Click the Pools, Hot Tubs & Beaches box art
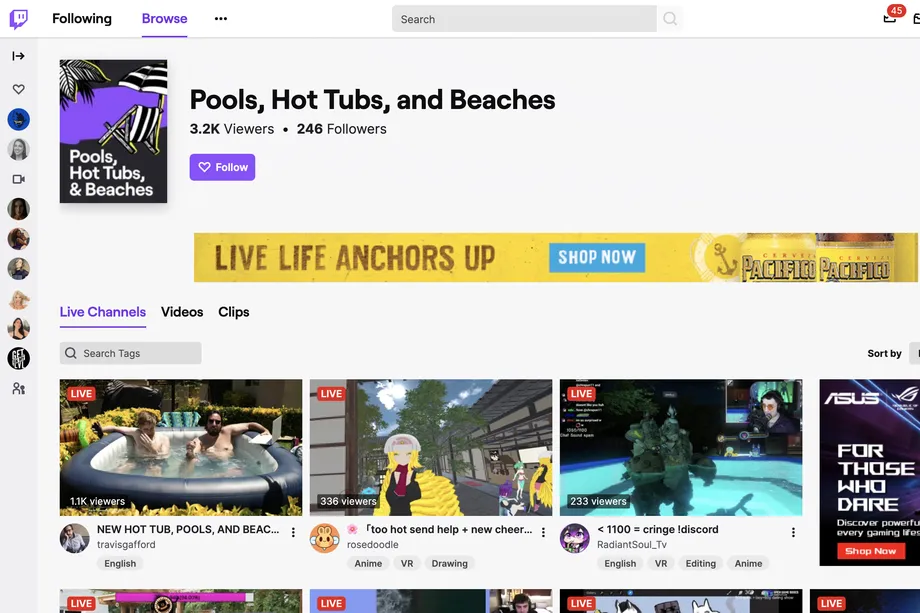Viewport: 920px width, 613px height. point(113,131)
